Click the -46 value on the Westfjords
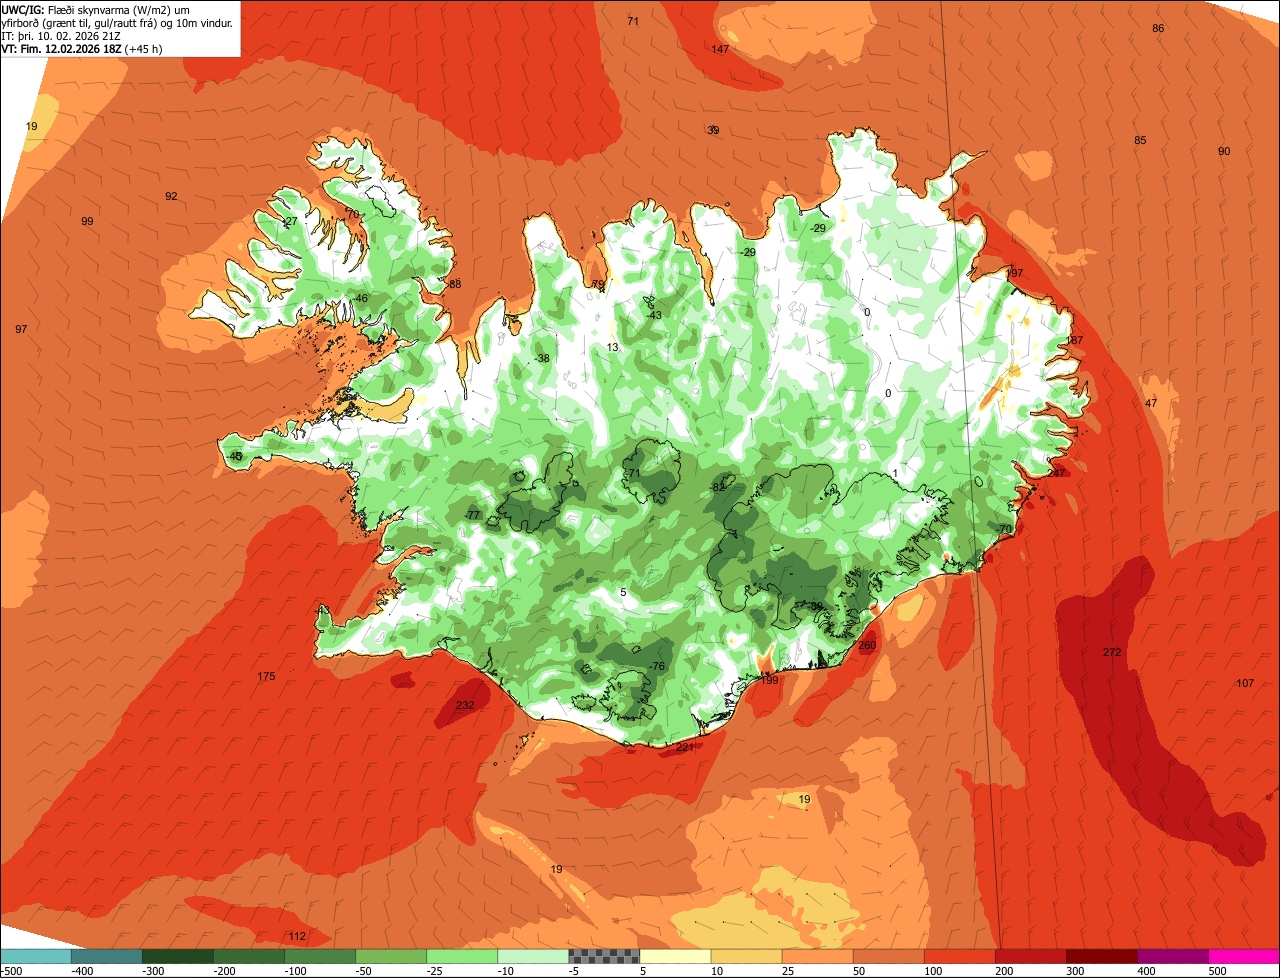 [x=359, y=298]
